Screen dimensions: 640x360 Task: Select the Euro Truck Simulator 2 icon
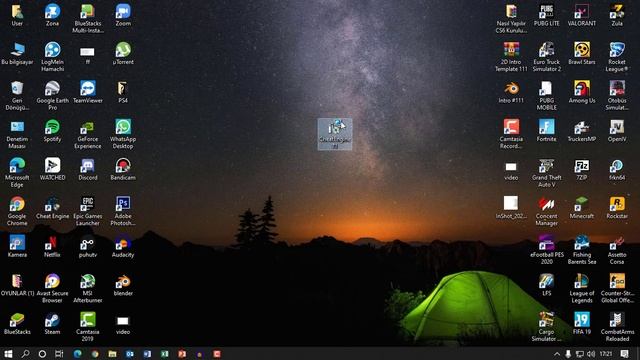point(547,57)
